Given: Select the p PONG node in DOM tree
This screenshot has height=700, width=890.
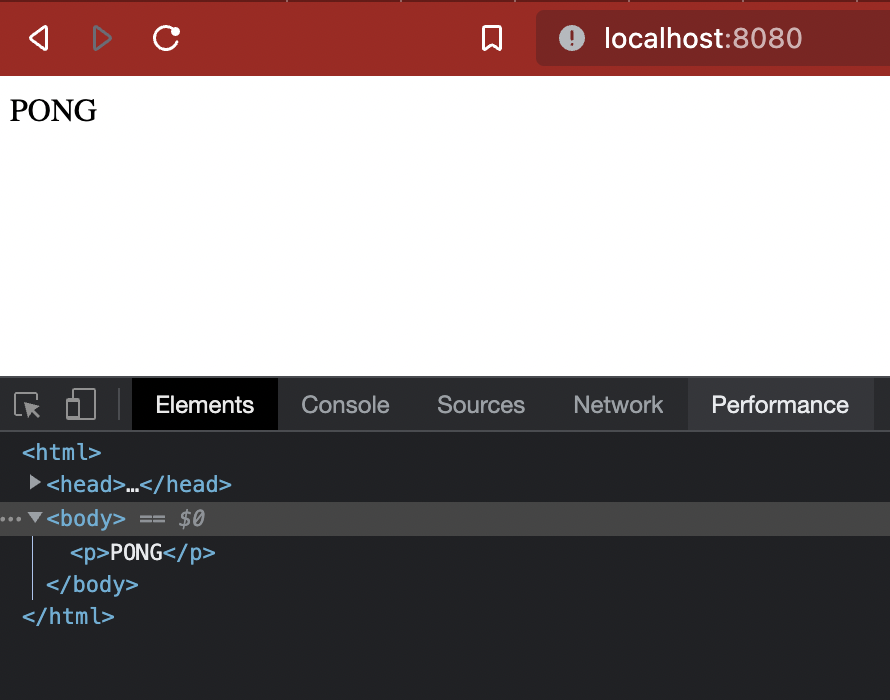Looking at the screenshot, I should click(x=142, y=552).
